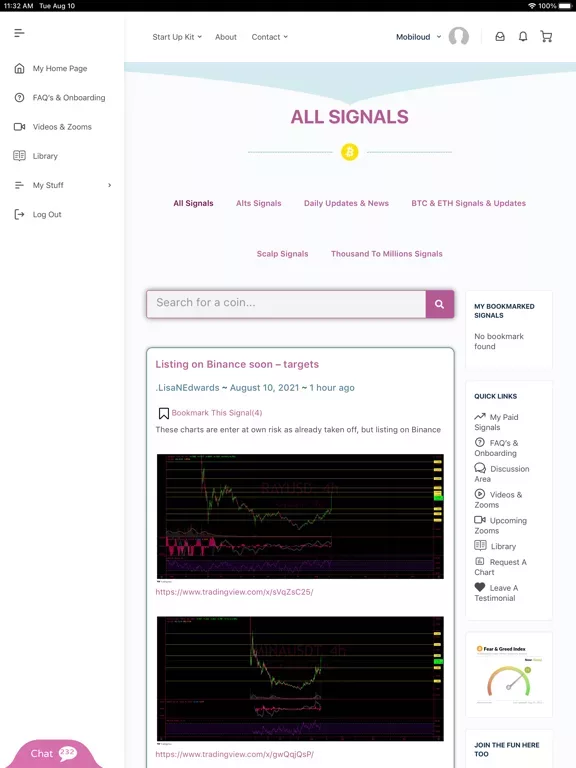This screenshot has height=768, width=576.
Task: Click the FAQ's & Onboarding sidebar question icon
Action: pyautogui.click(x=19, y=97)
